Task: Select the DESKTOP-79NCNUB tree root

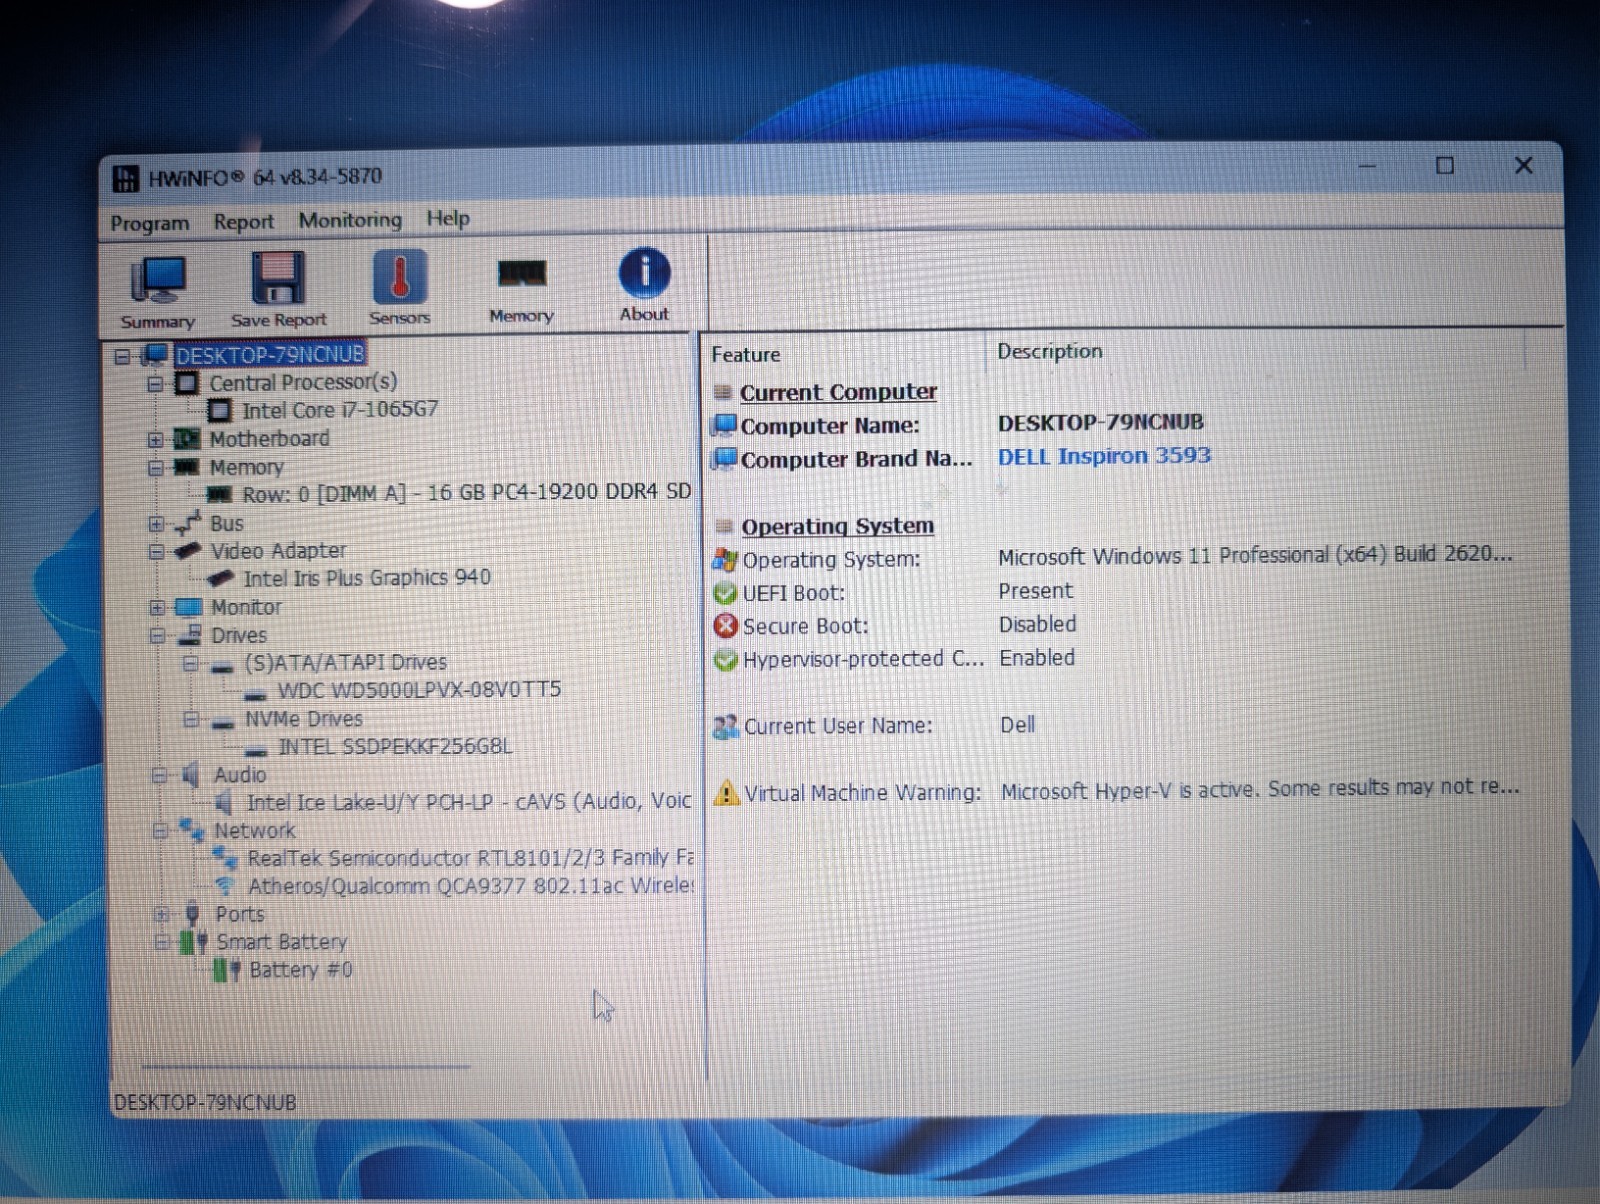Action: [270, 355]
